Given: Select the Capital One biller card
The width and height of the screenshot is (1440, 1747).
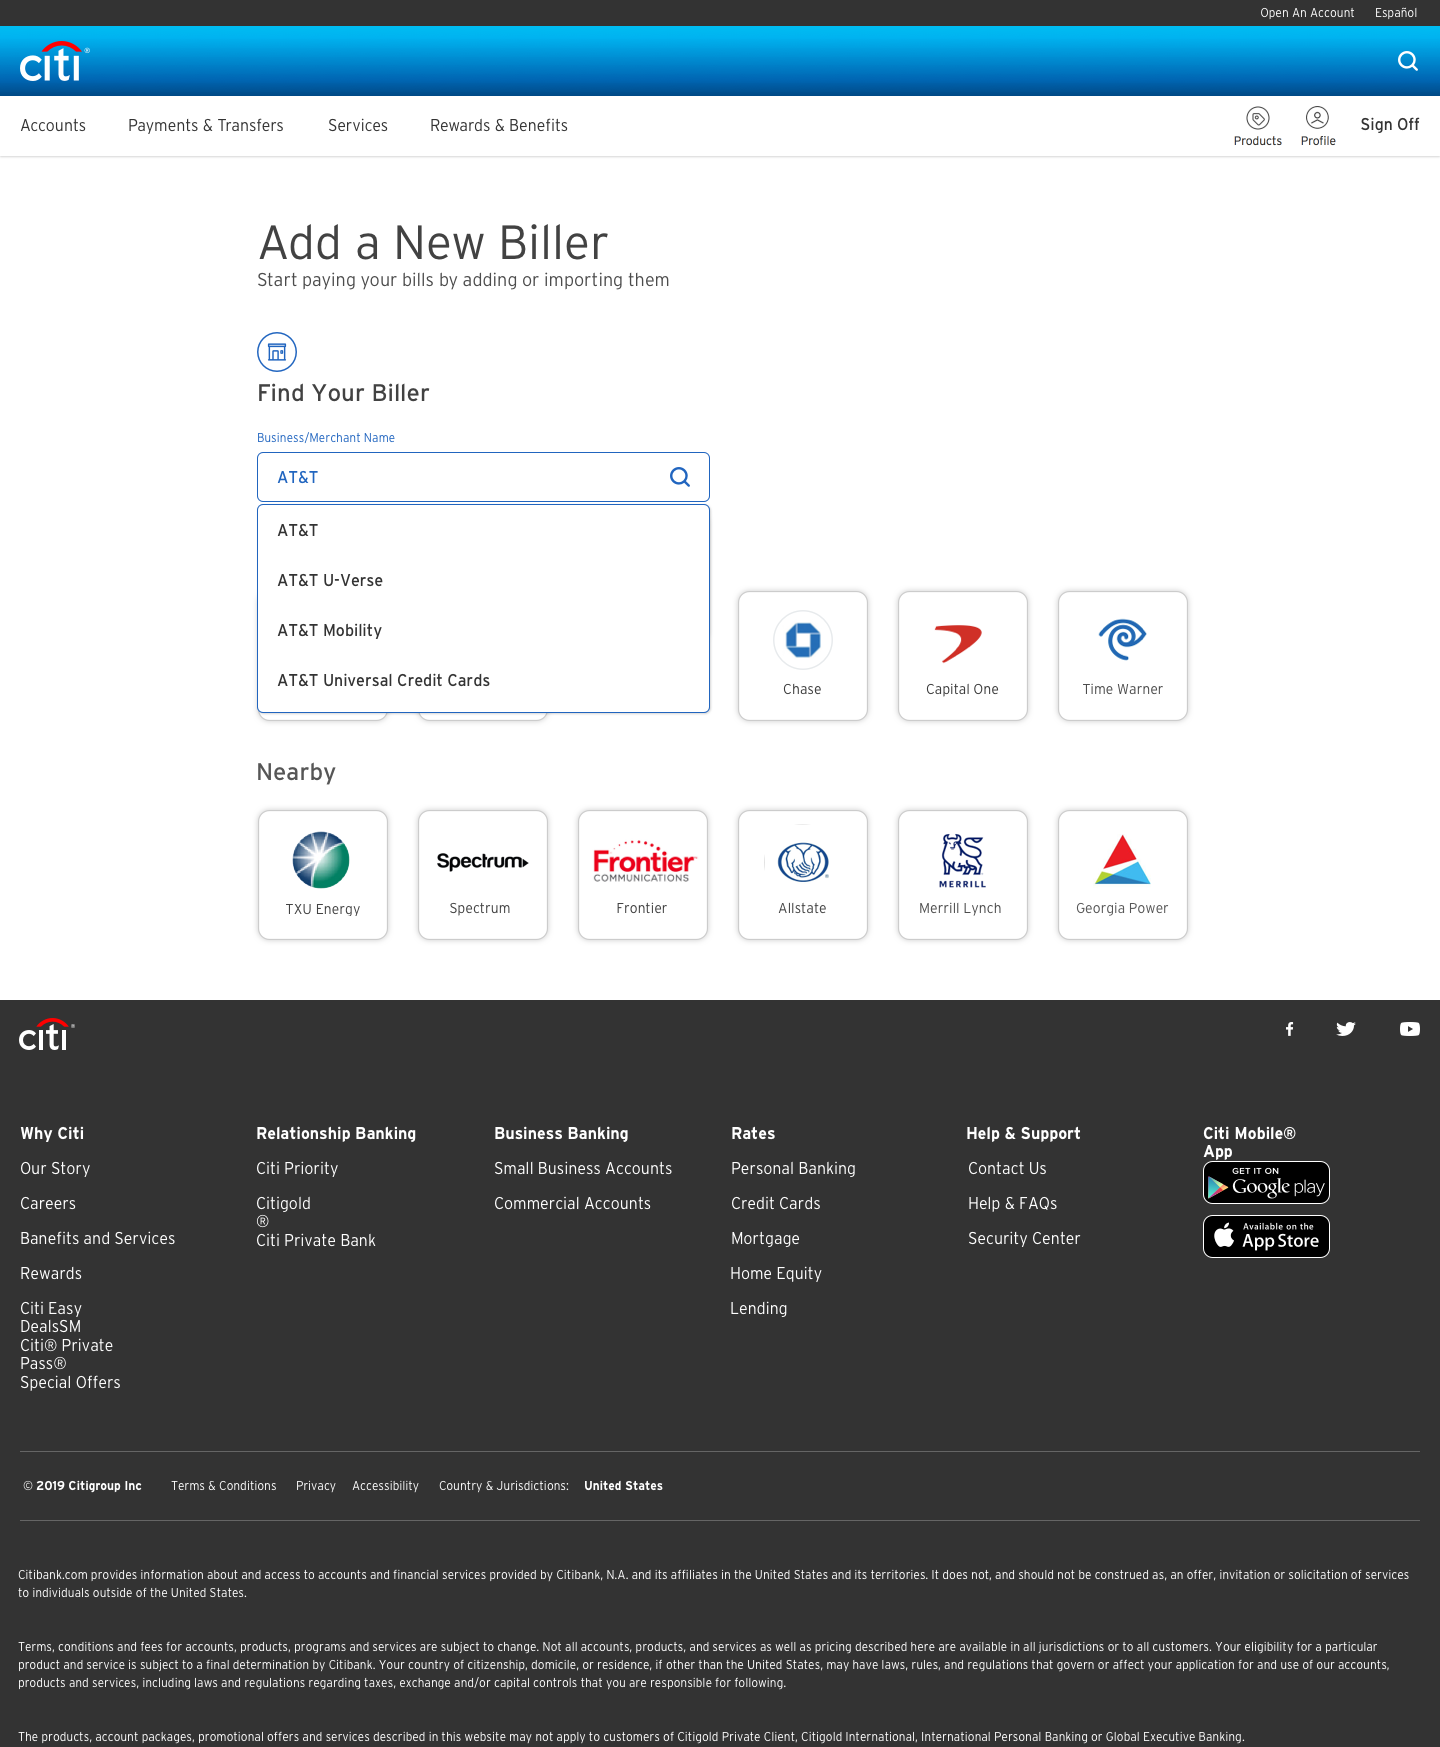Looking at the screenshot, I should coord(963,655).
